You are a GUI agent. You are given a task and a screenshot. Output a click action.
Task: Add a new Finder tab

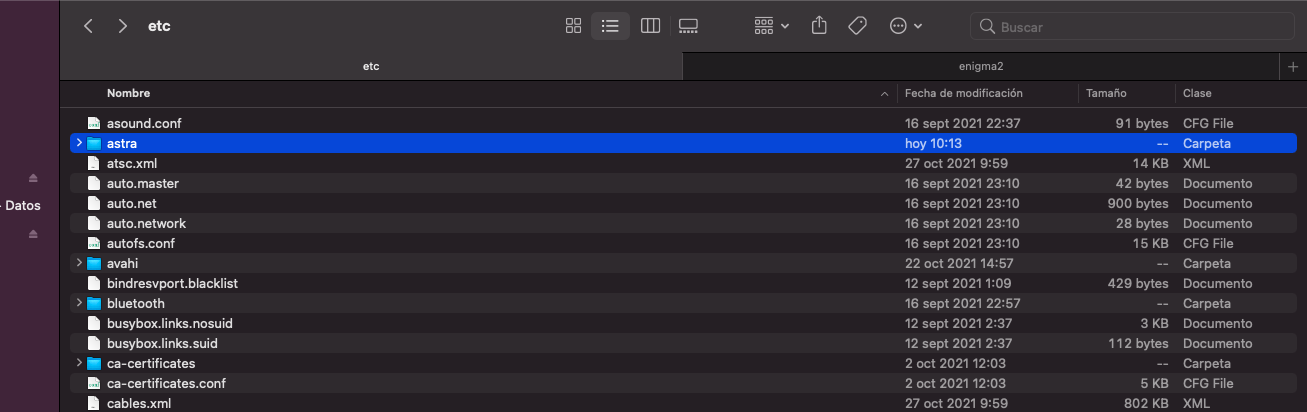1294,66
